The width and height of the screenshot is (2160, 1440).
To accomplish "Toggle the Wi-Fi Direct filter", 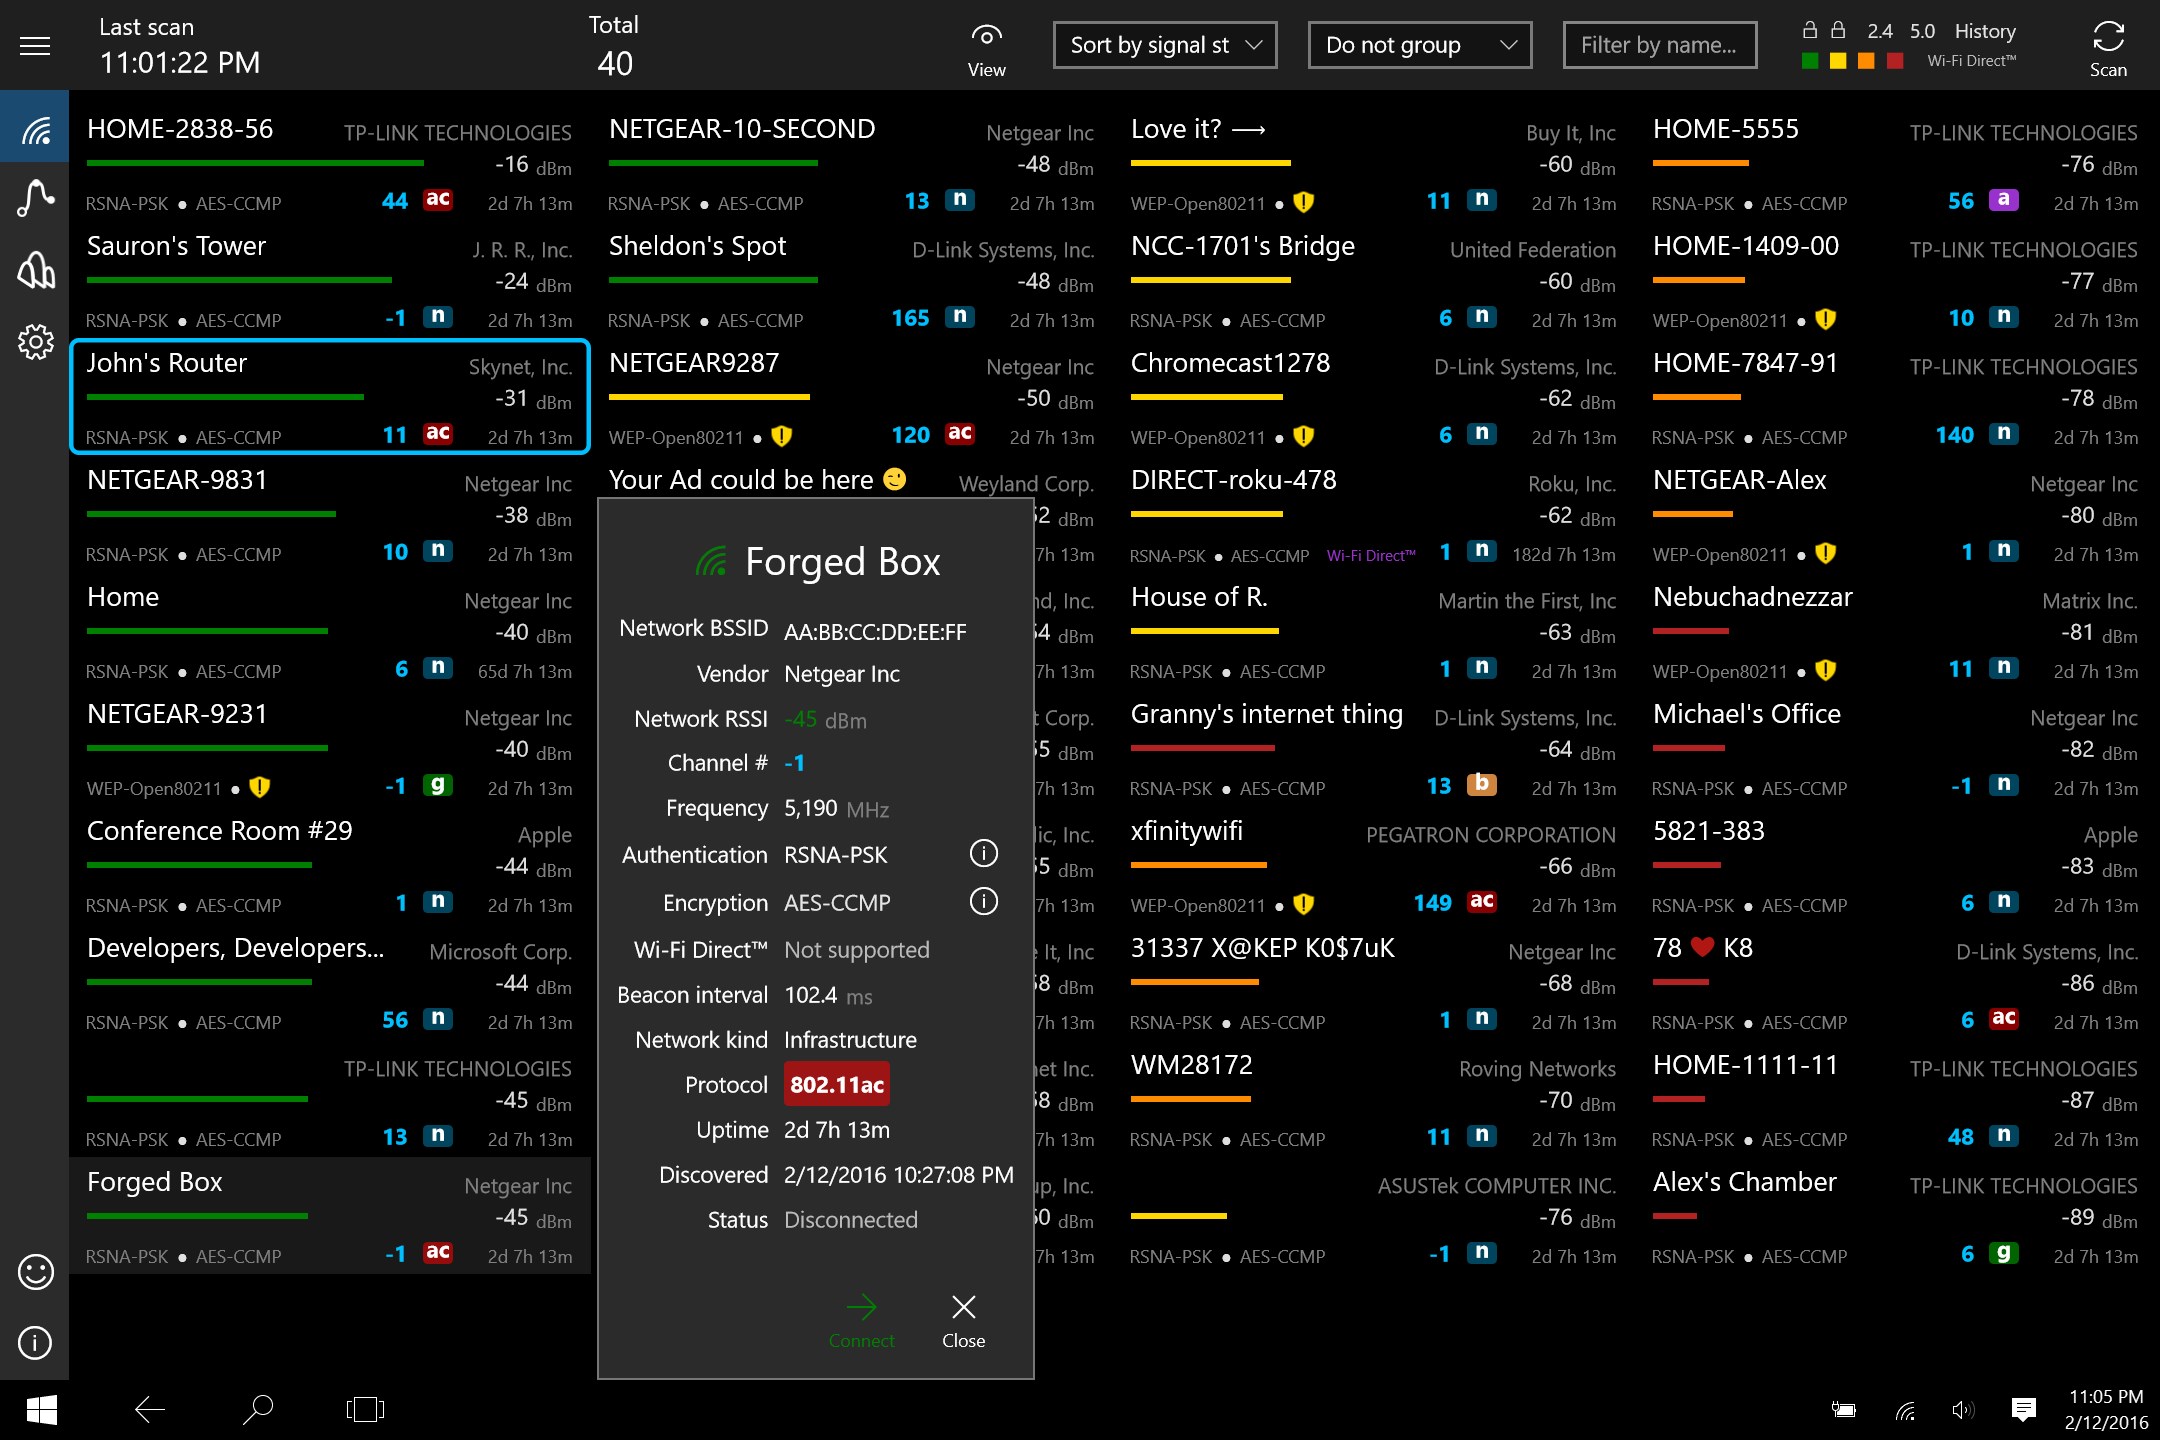I will coord(1971,61).
